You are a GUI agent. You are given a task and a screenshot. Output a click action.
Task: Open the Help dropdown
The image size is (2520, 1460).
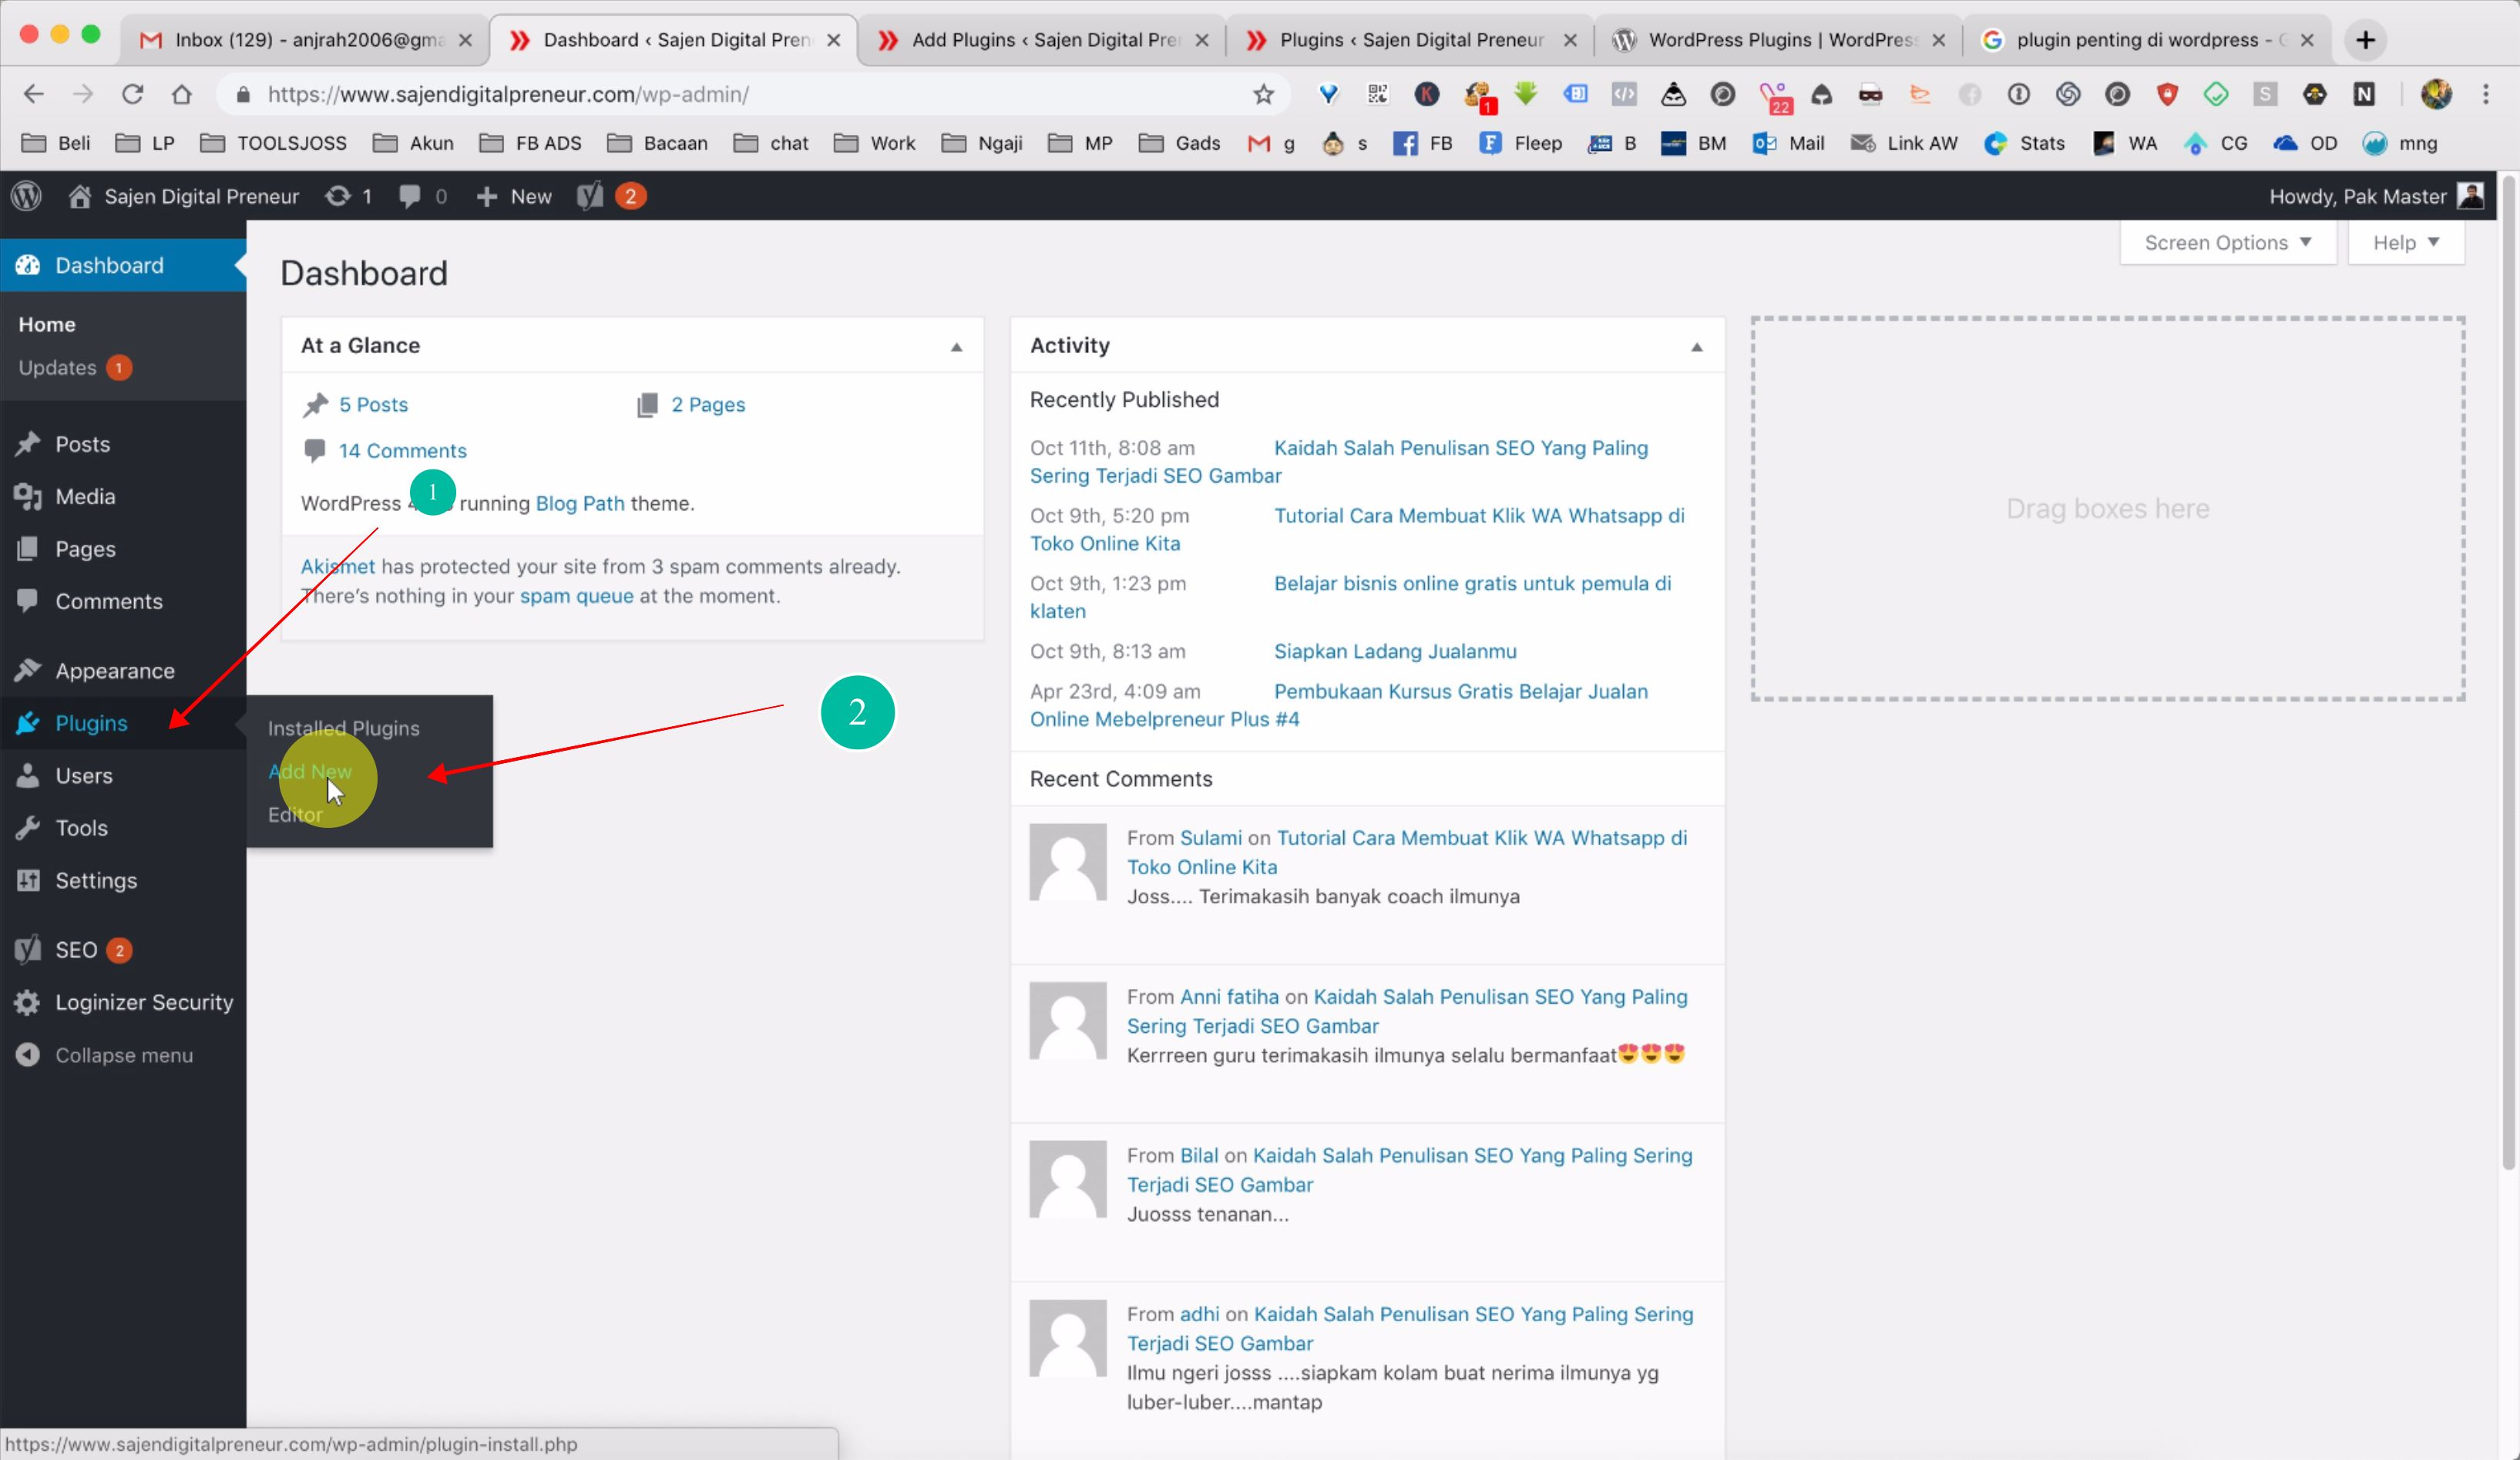point(2404,243)
